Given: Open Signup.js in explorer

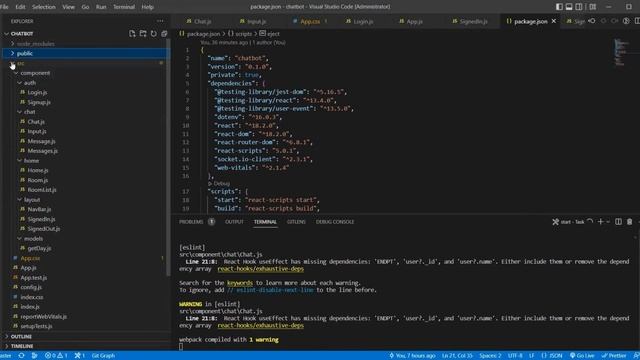Looking at the screenshot, I should click(39, 102).
